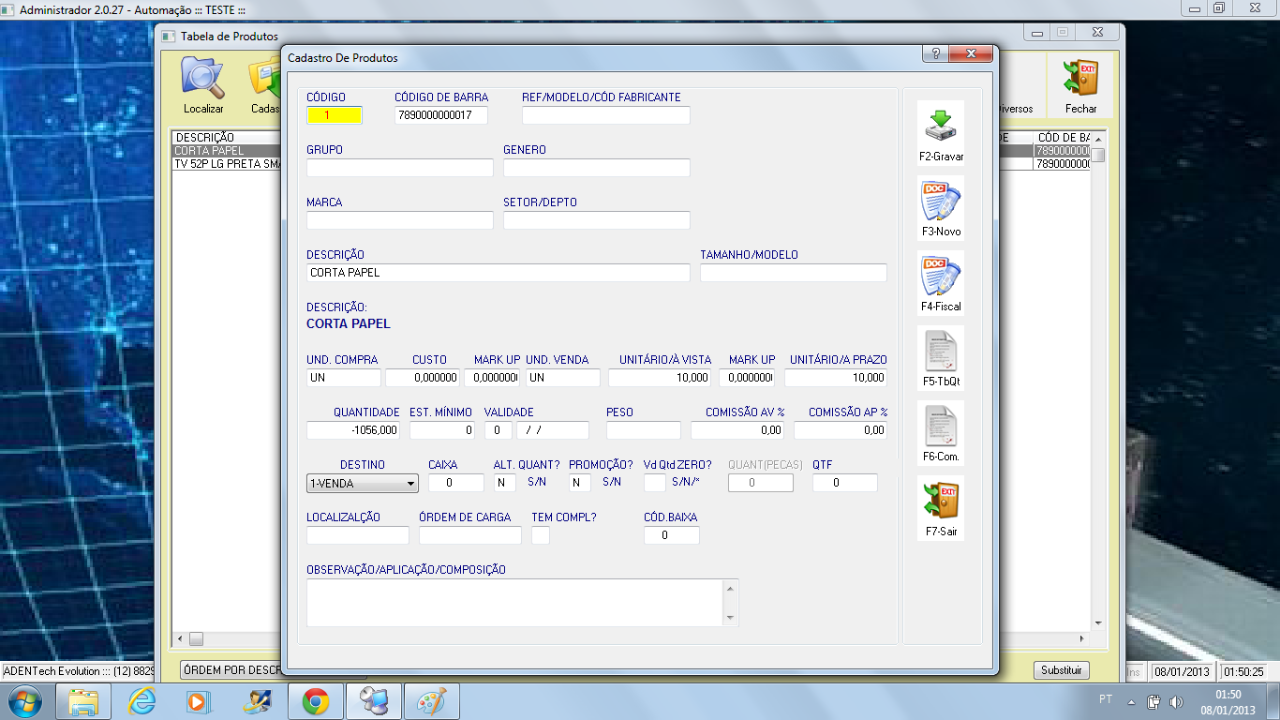Click the DESCRIÇÃO input field with CORTA PAPEL
Screen dimensions: 1280x720
click(x=497, y=273)
